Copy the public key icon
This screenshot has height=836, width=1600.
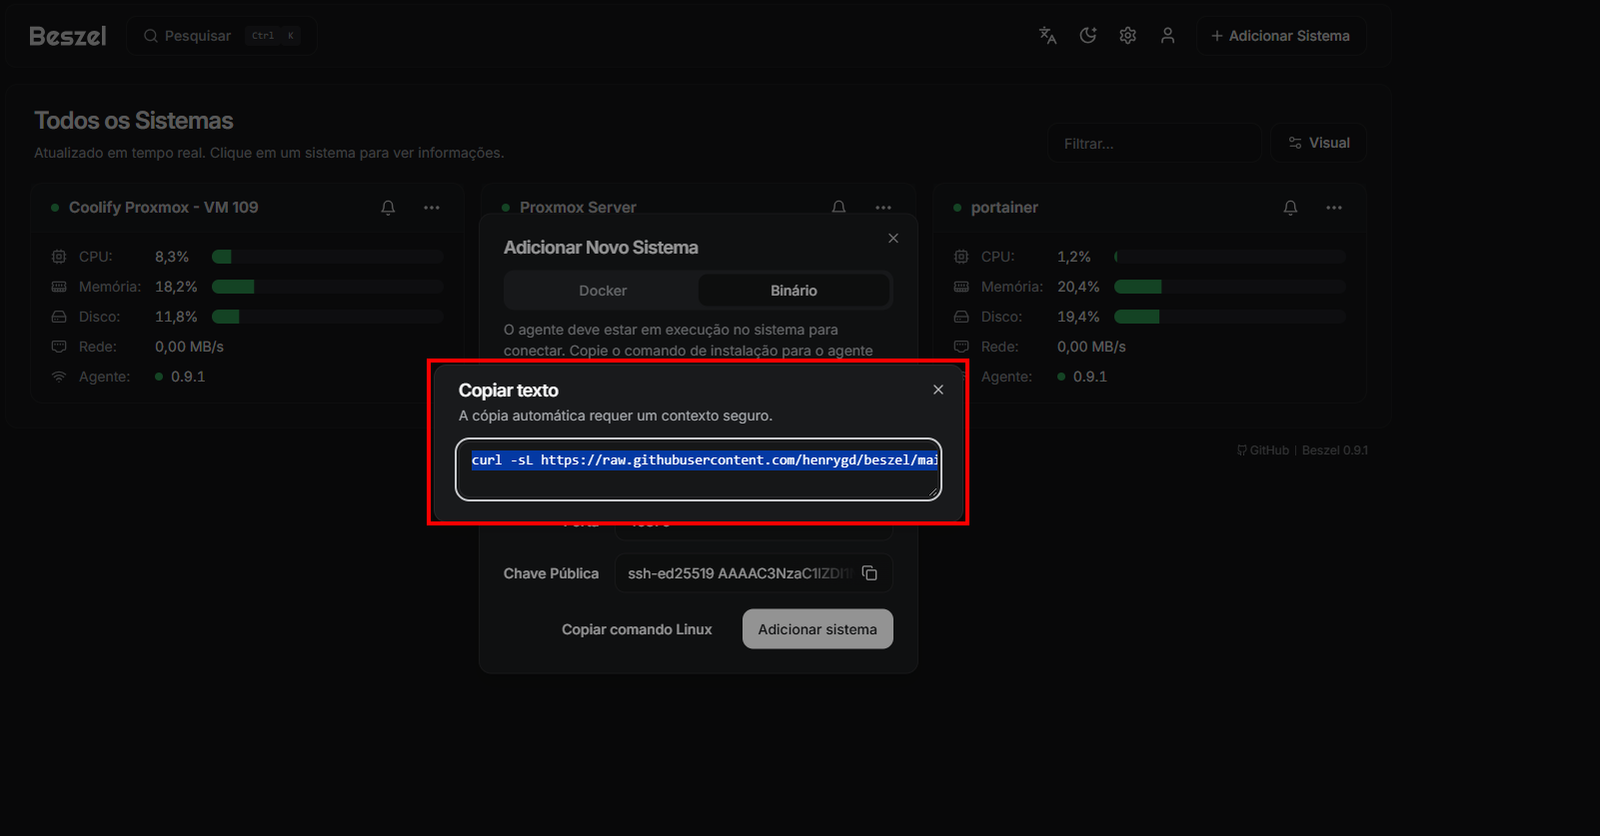click(x=870, y=573)
